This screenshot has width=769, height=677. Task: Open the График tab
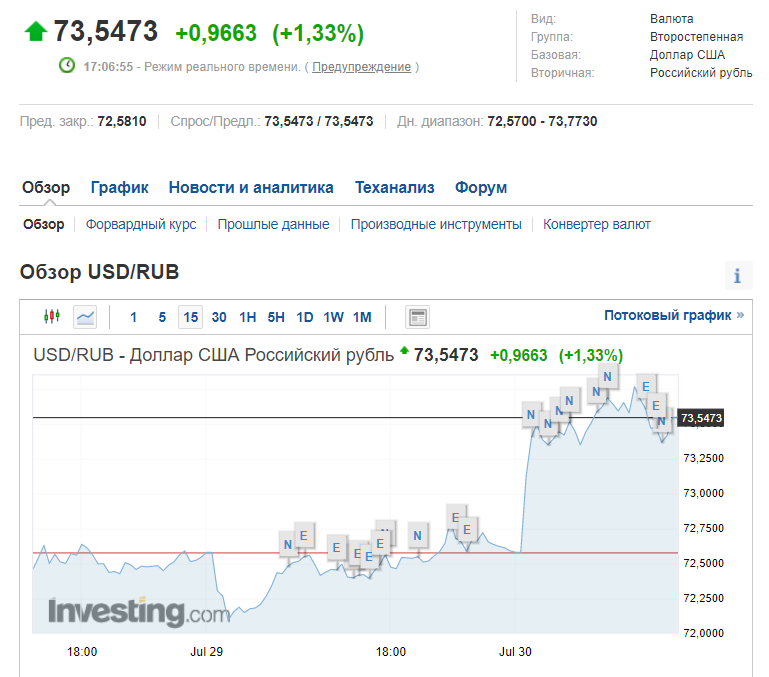pyautogui.click(x=119, y=187)
